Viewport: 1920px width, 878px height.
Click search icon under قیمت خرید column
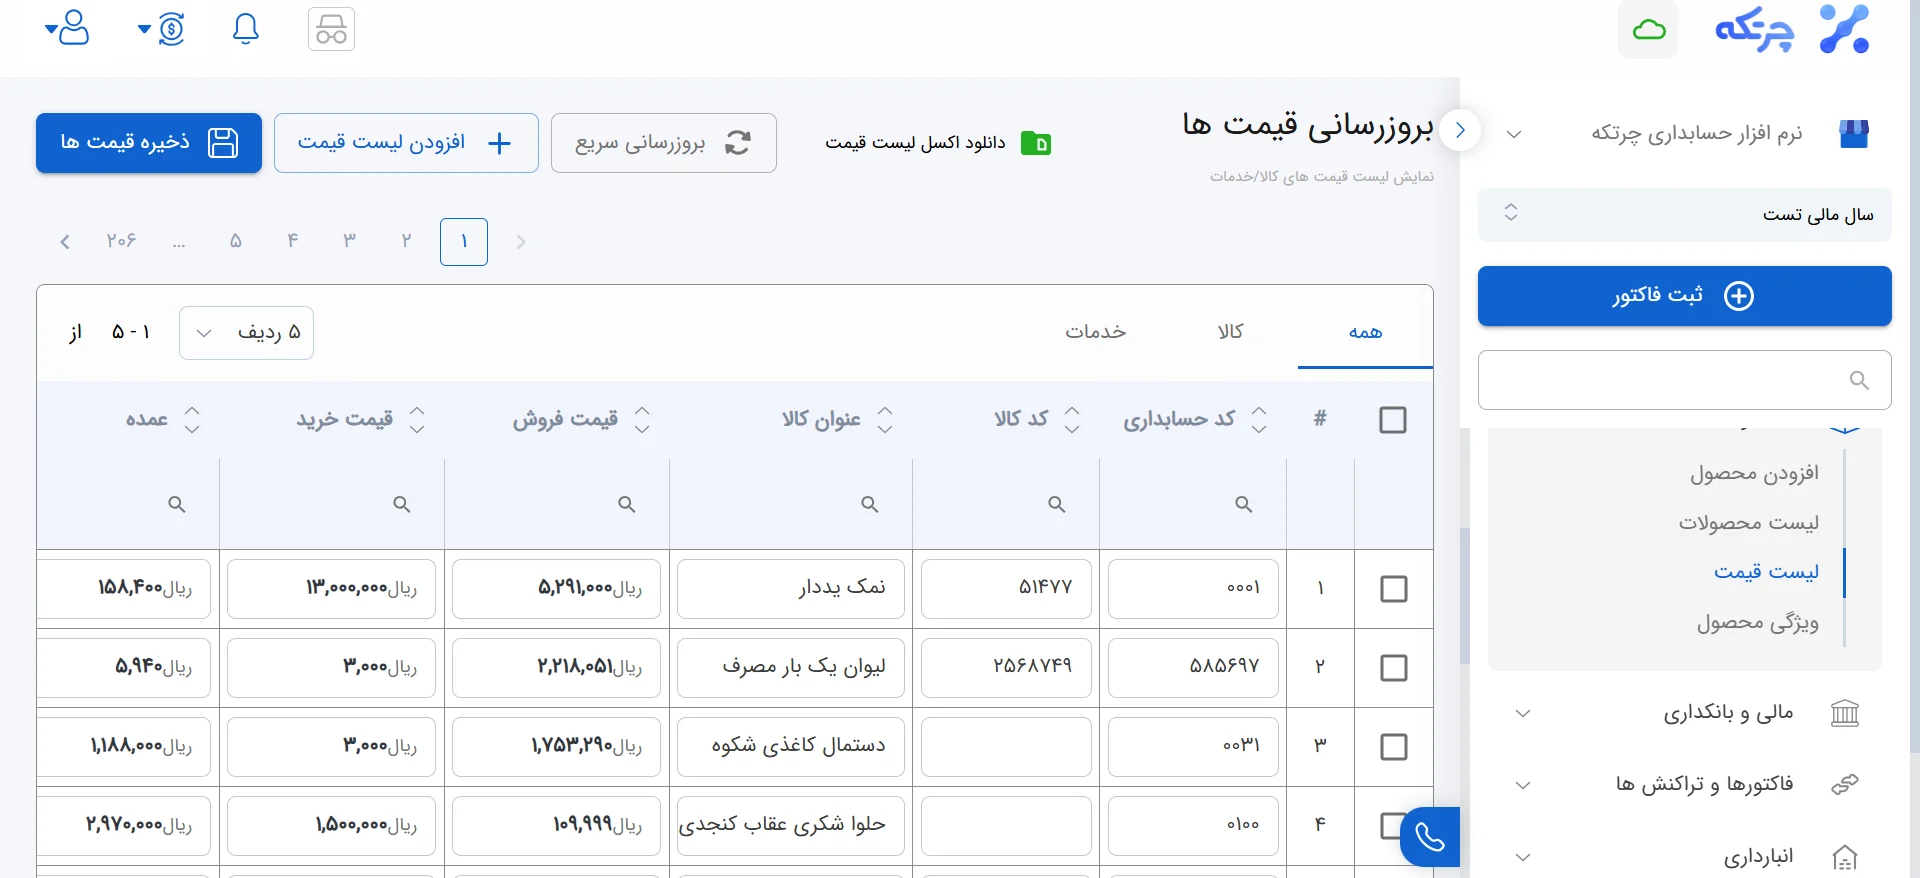pos(402,504)
